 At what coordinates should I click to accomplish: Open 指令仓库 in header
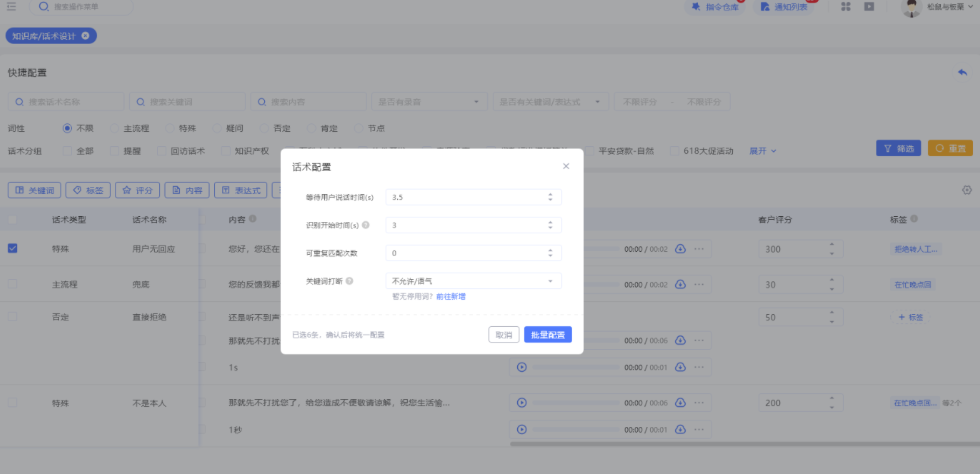pyautogui.click(x=716, y=7)
